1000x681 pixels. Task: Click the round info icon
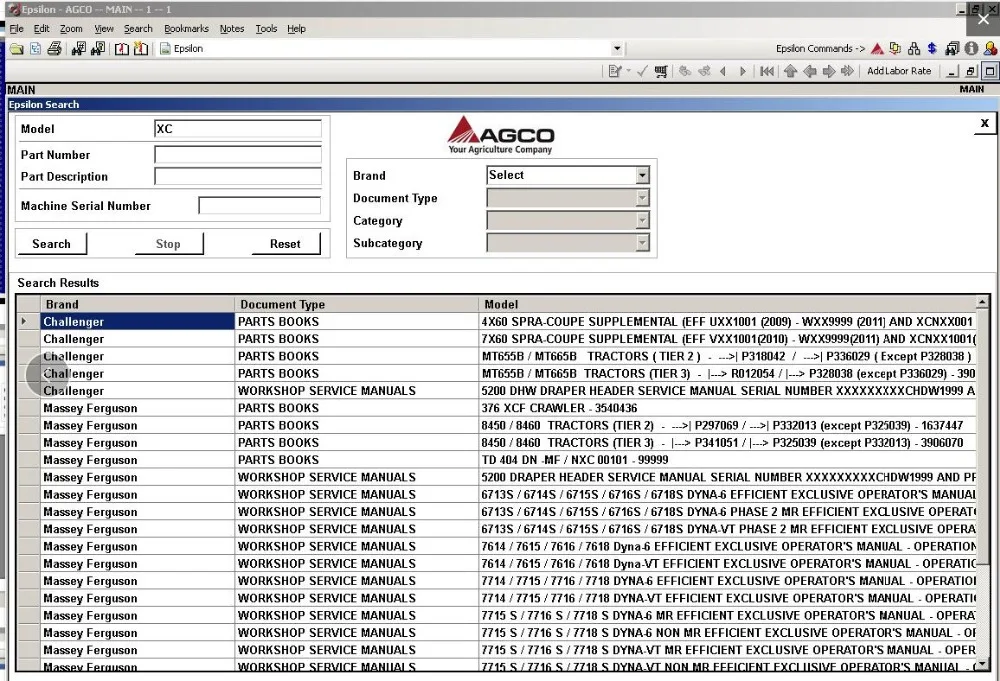coord(971,48)
